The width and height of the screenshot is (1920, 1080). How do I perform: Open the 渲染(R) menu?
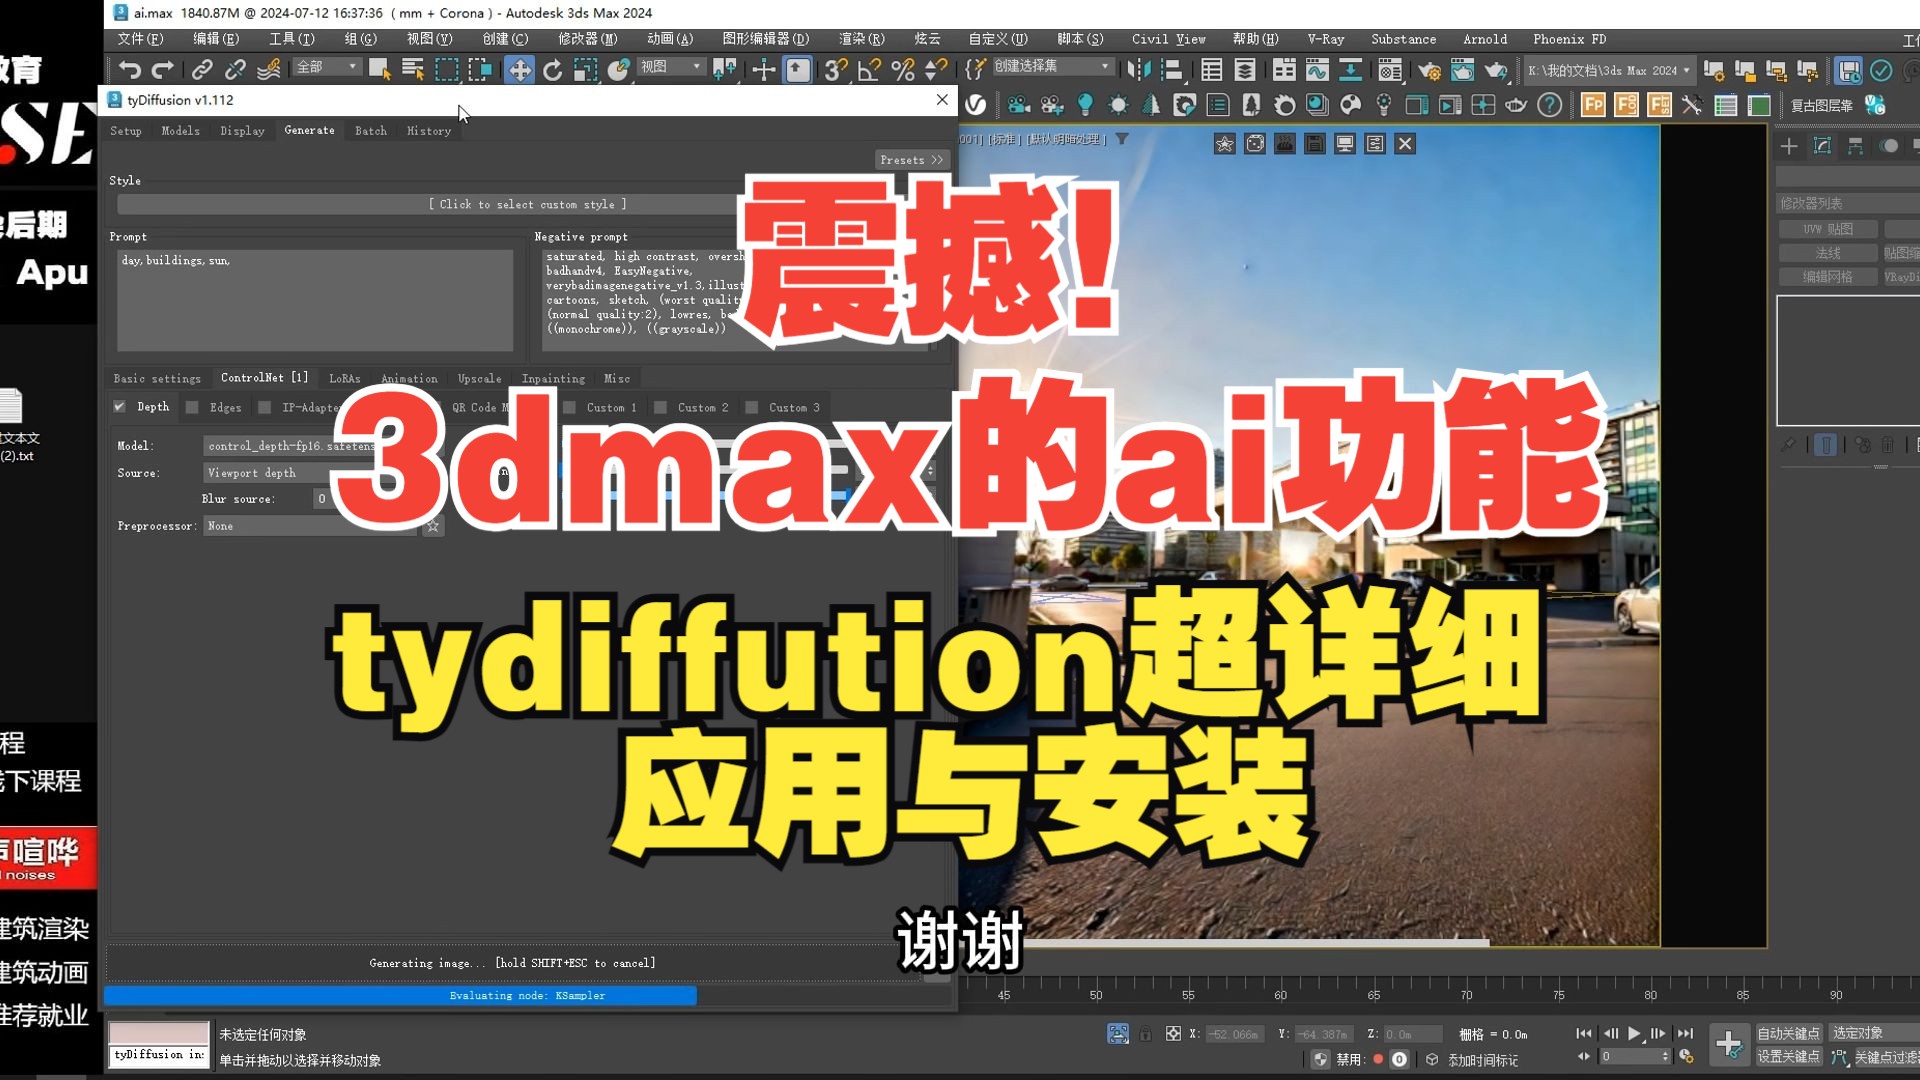[861, 39]
